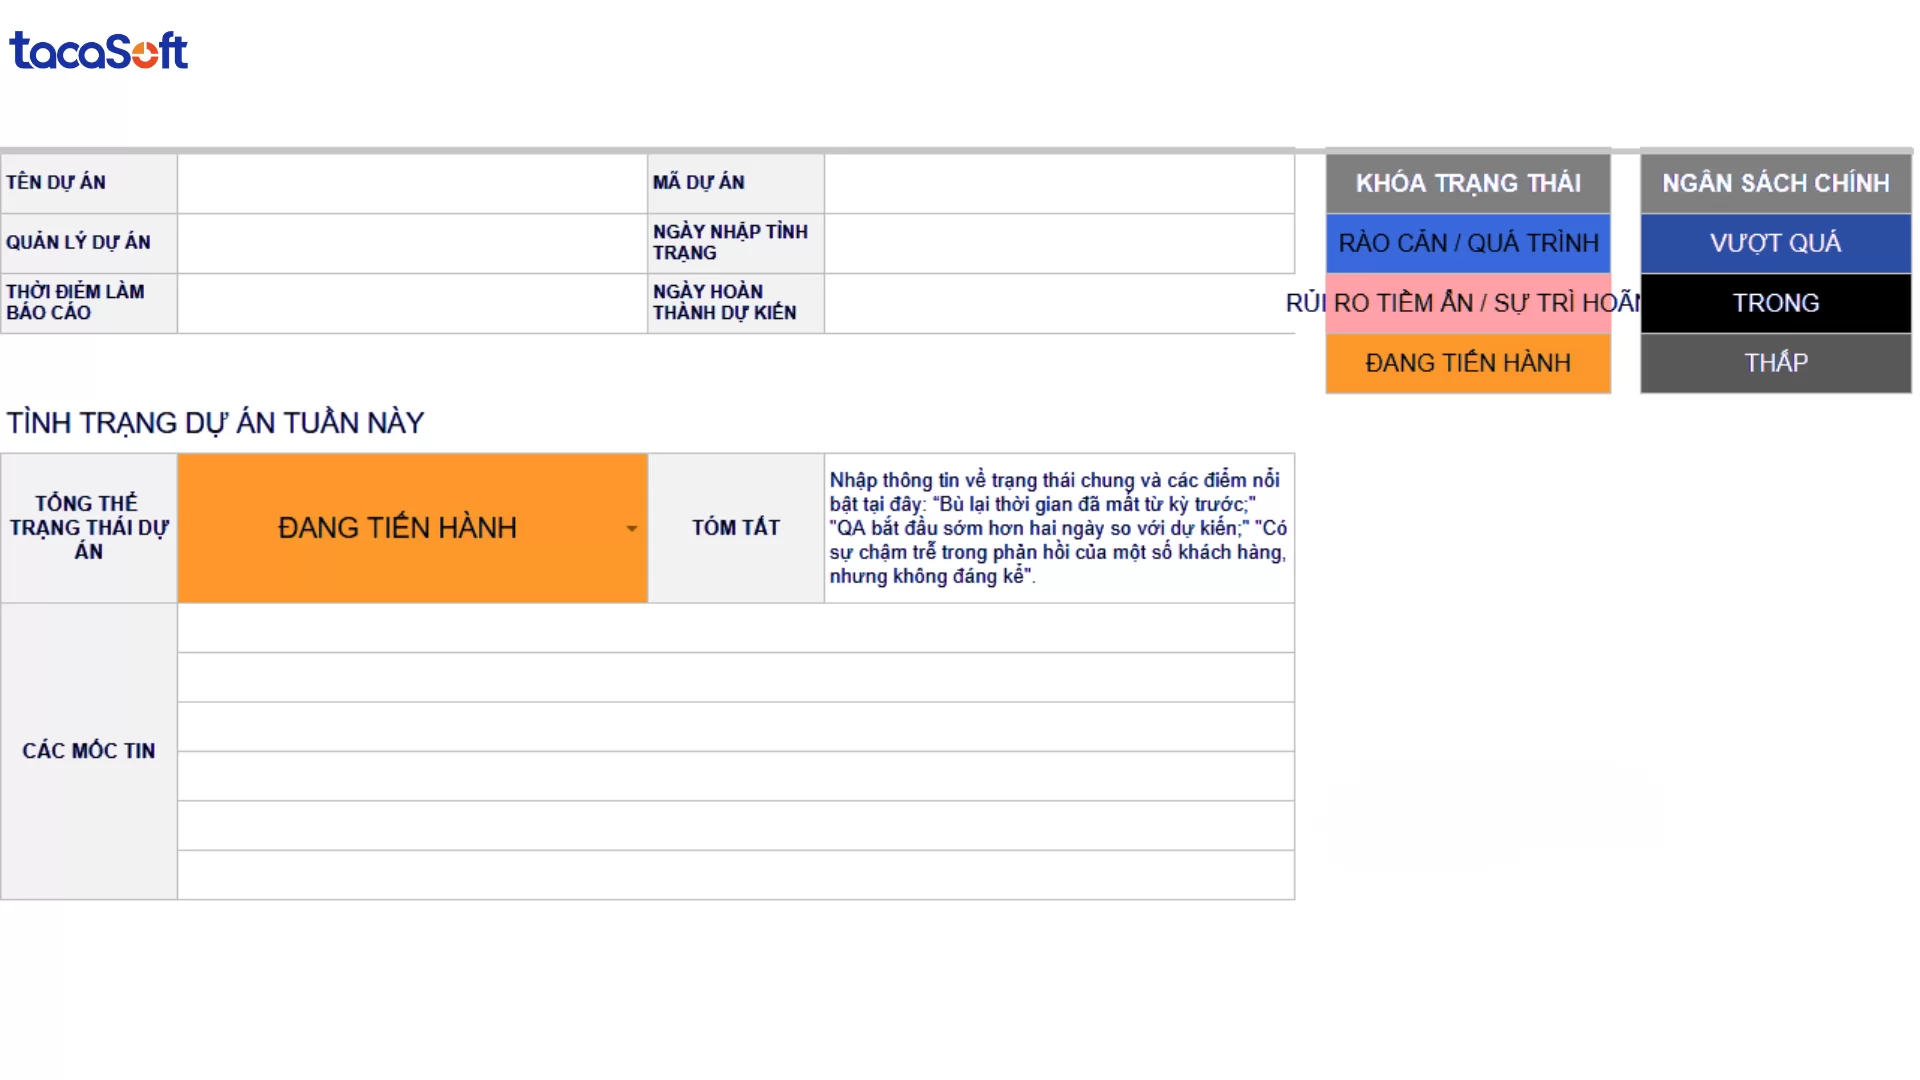Image resolution: width=1920 pixels, height=1080 pixels.
Task: Open the project status dropdown arrow
Action: click(x=631, y=529)
